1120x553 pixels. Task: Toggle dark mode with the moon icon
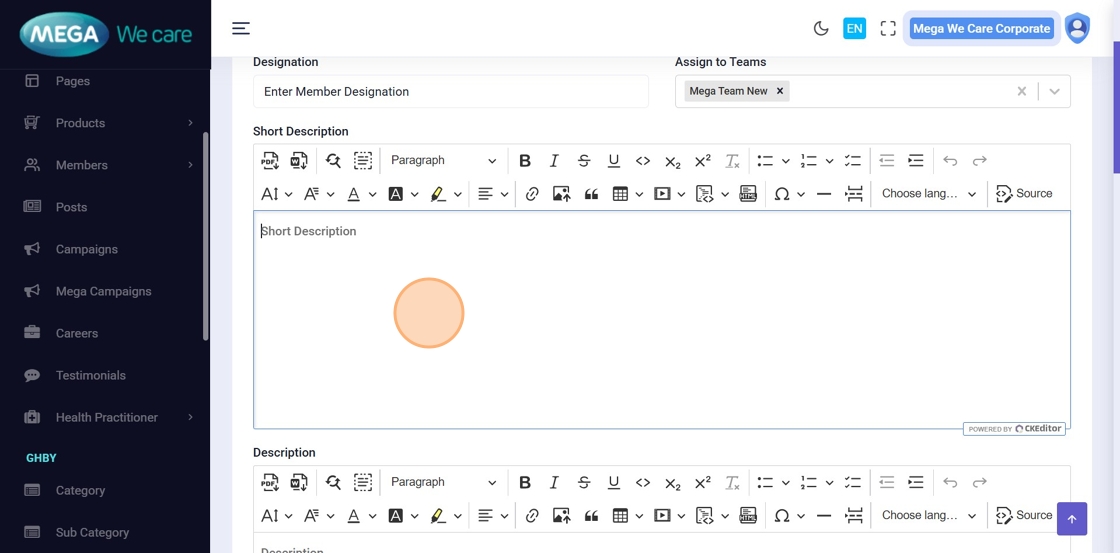(x=821, y=28)
